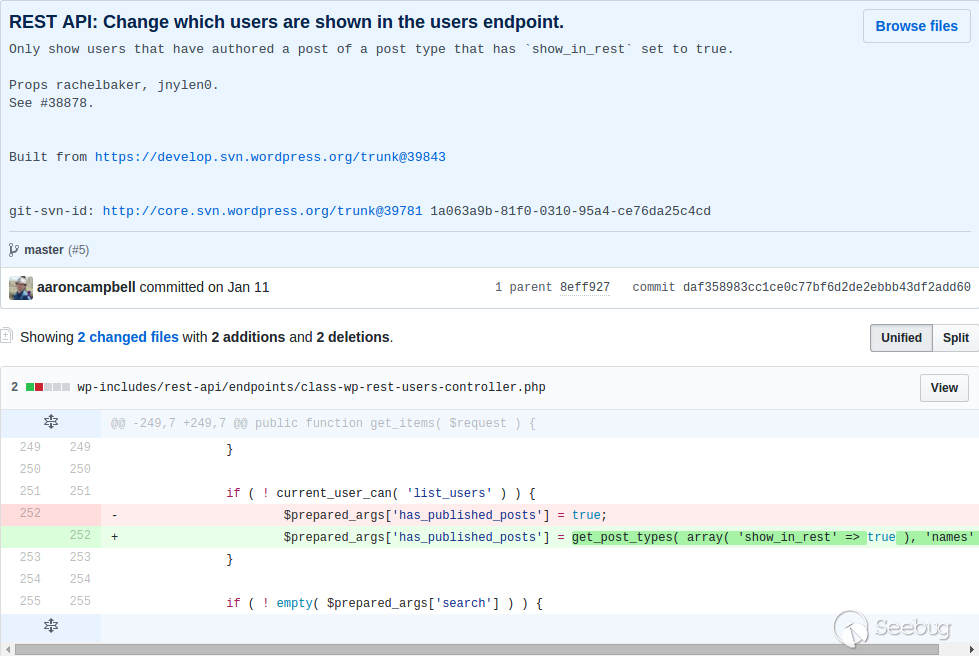Click the Browse files button
Image resolution: width=979 pixels, height=656 pixels.
pos(916,26)
